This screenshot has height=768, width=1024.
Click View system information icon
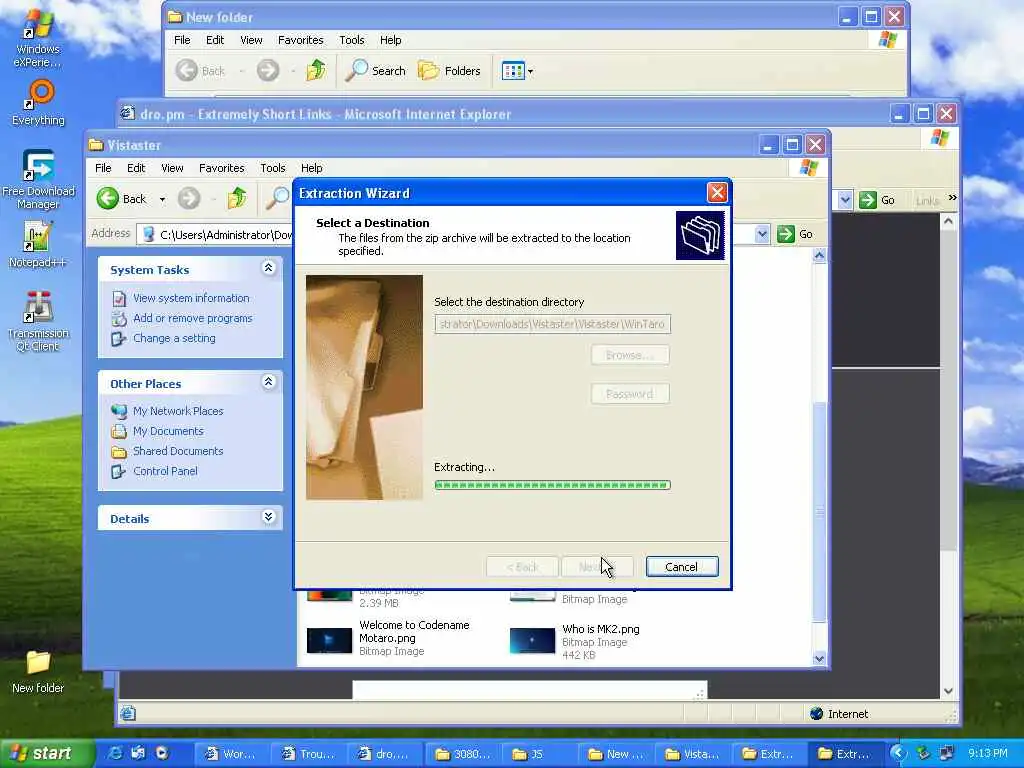coord(119,298)
